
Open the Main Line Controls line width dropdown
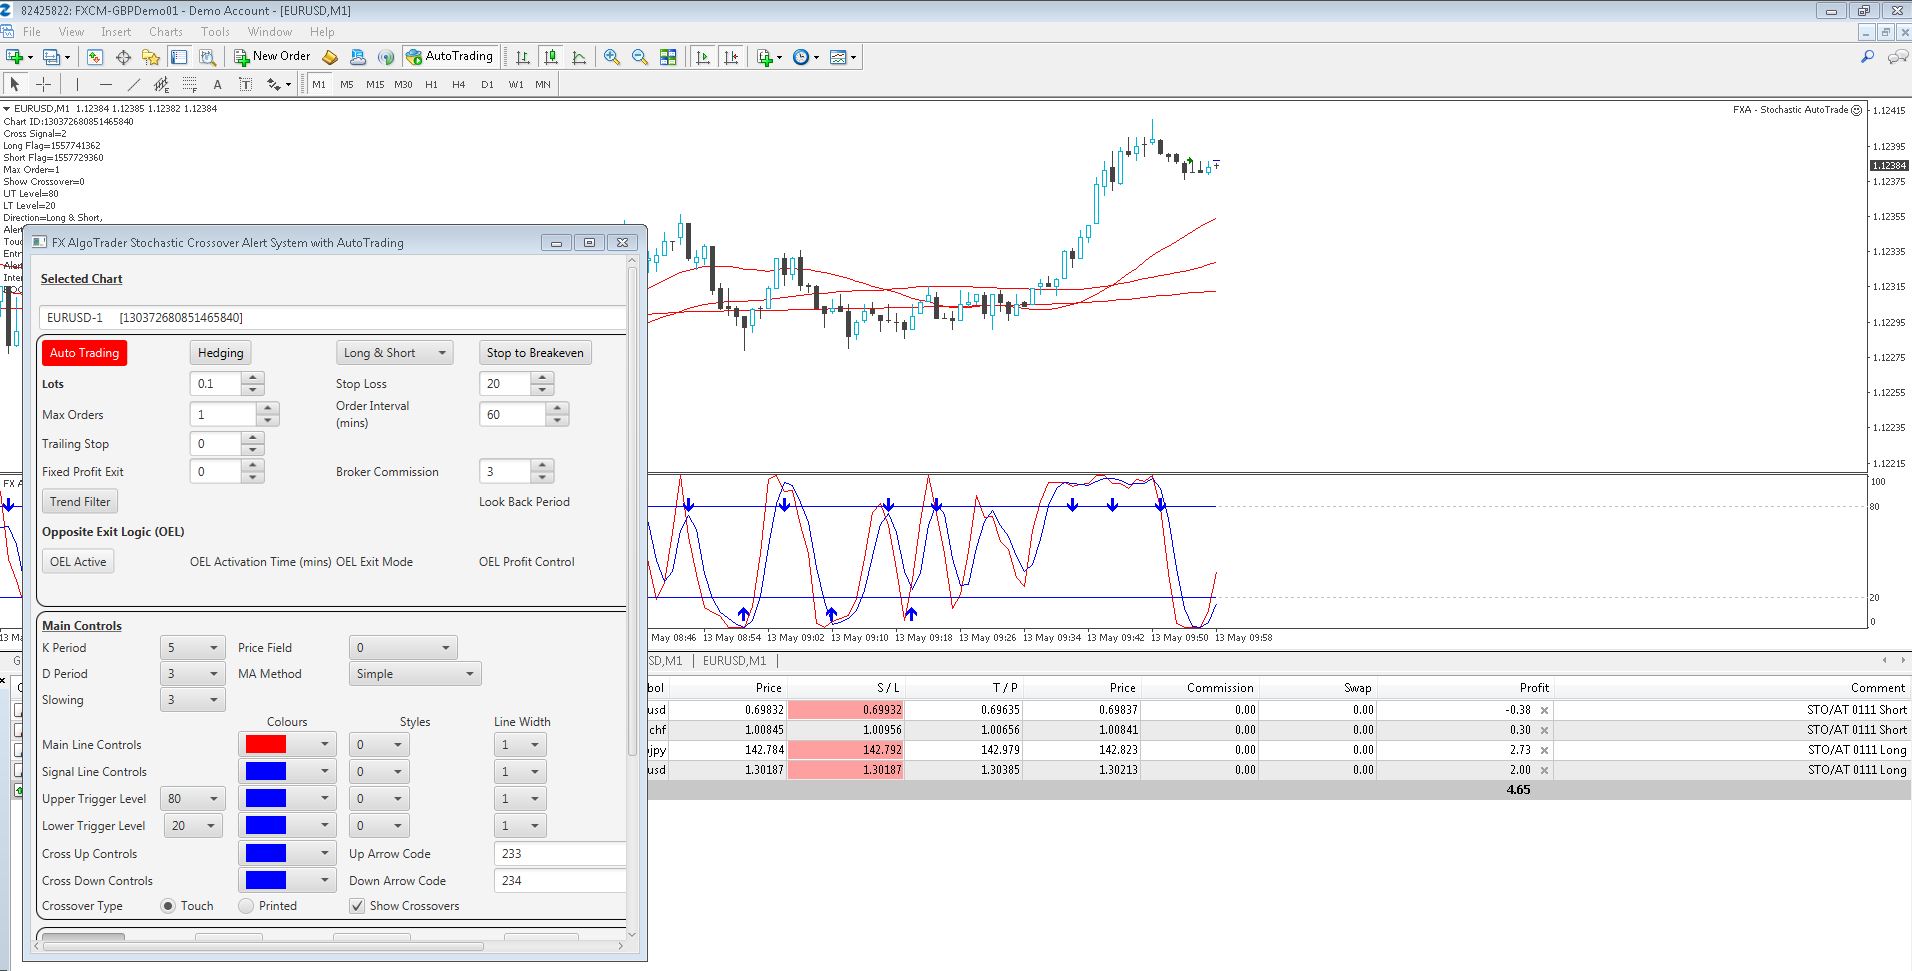(x=520, y=744)
